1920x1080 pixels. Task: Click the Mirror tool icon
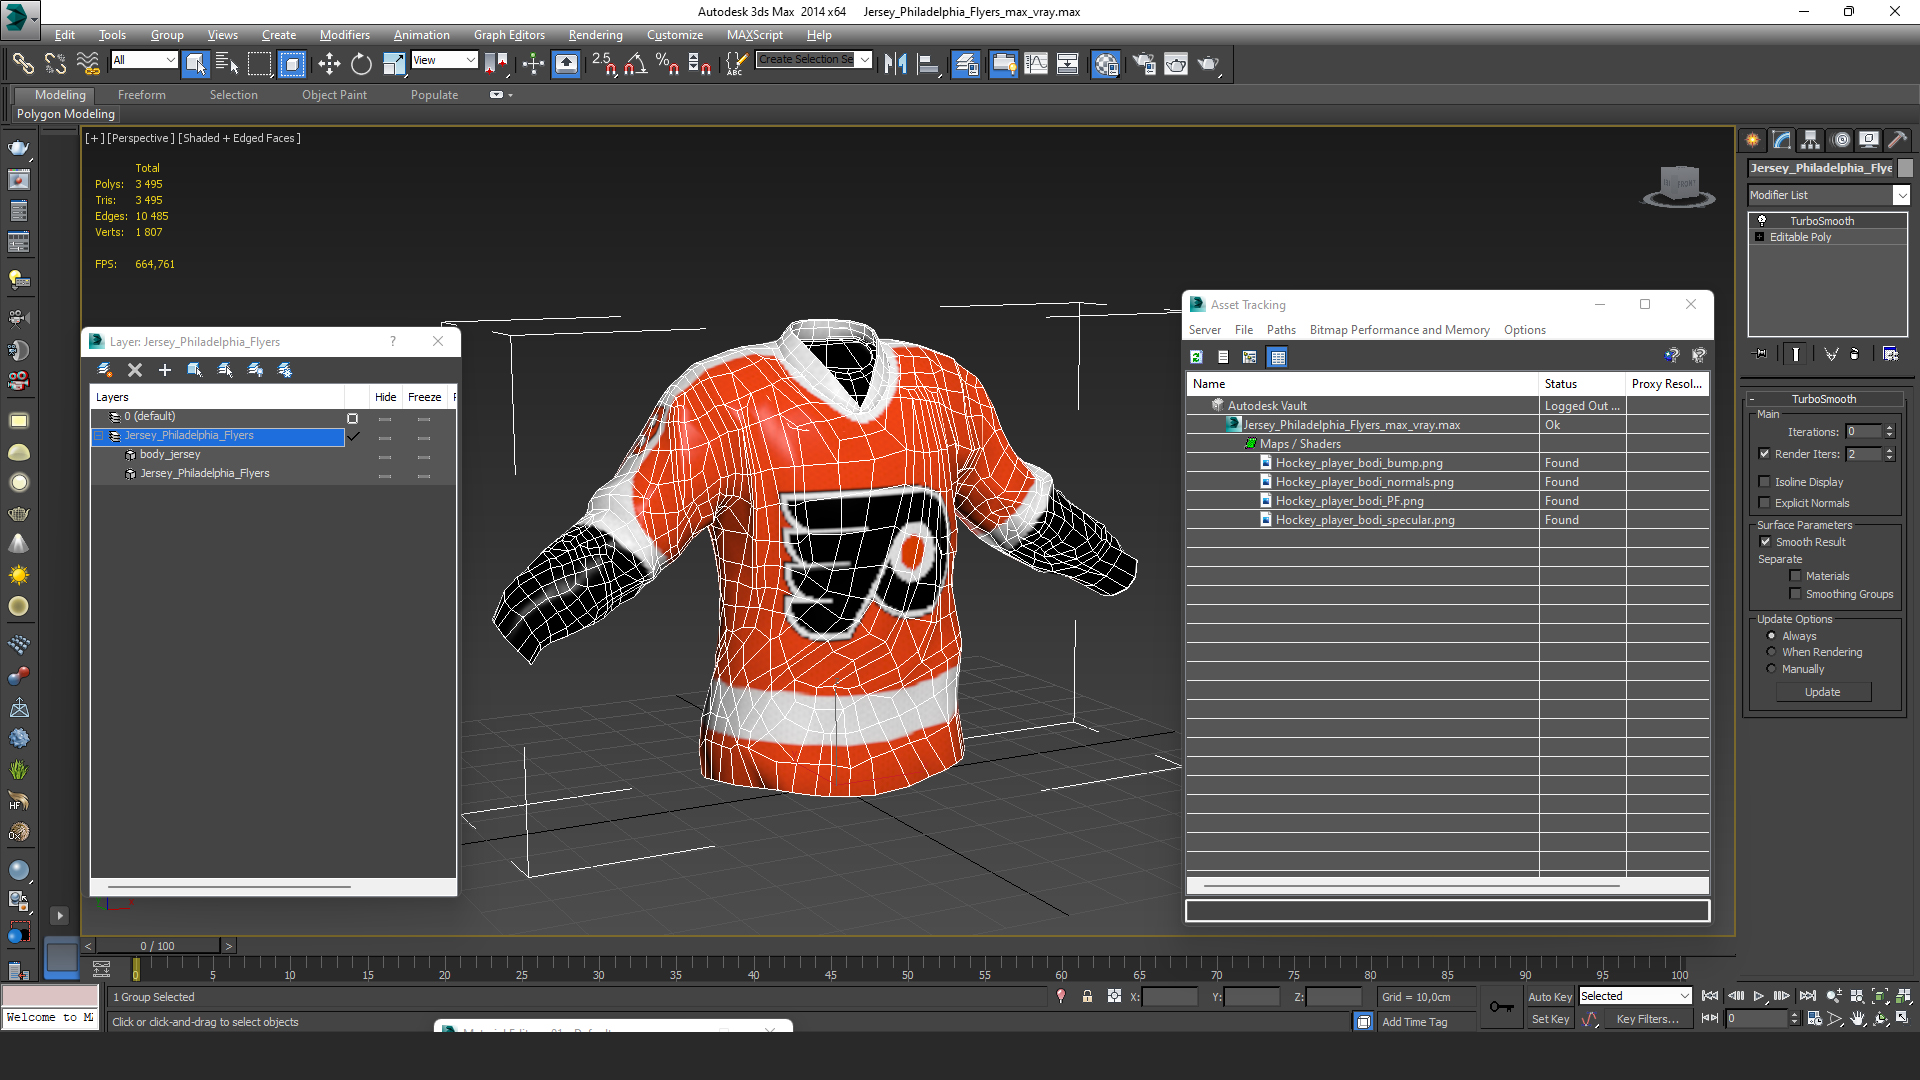tap(895, 64)
